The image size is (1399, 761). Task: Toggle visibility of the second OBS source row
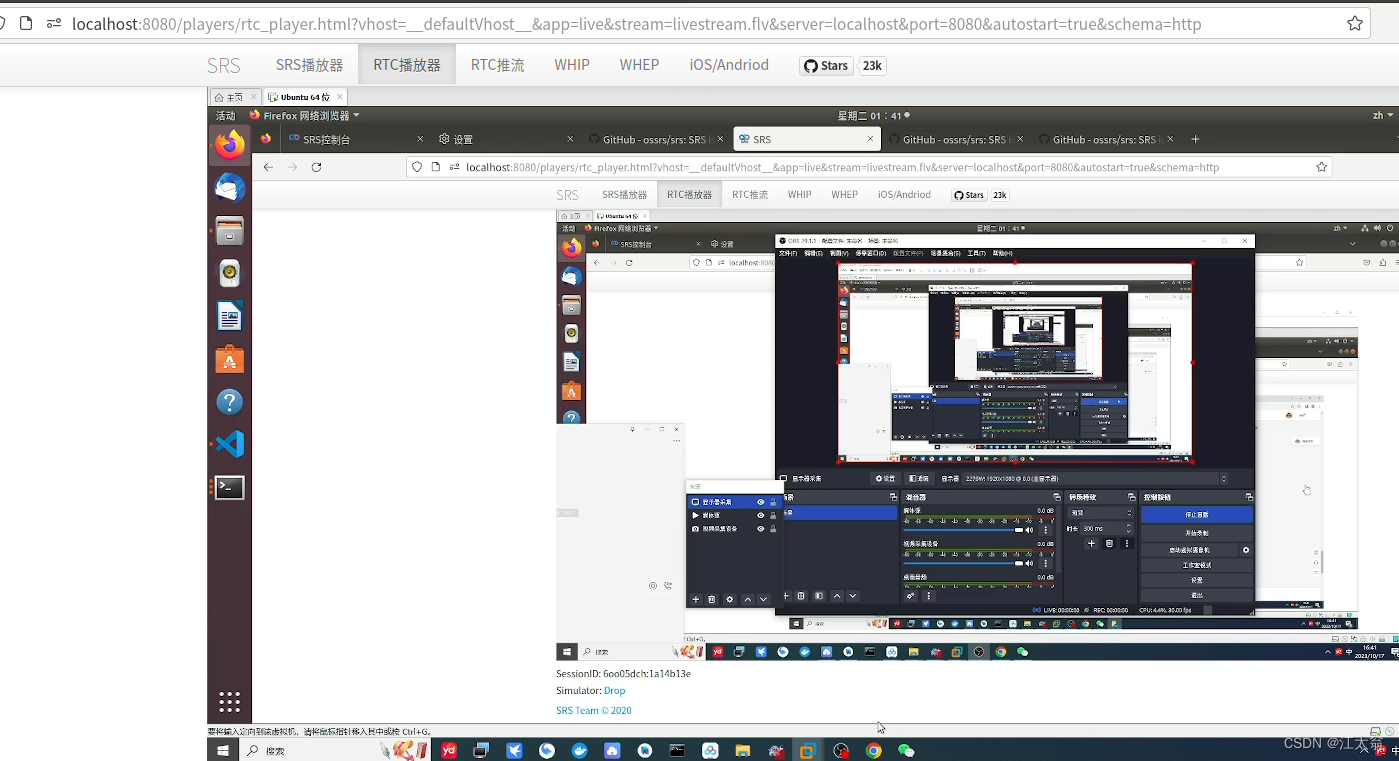point(760,515)
